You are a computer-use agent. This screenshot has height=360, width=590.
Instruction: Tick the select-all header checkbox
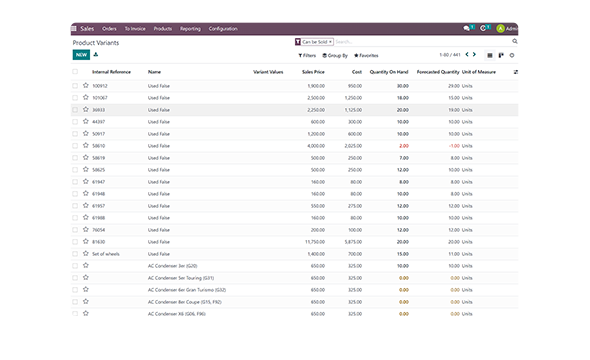click(75, 72)
